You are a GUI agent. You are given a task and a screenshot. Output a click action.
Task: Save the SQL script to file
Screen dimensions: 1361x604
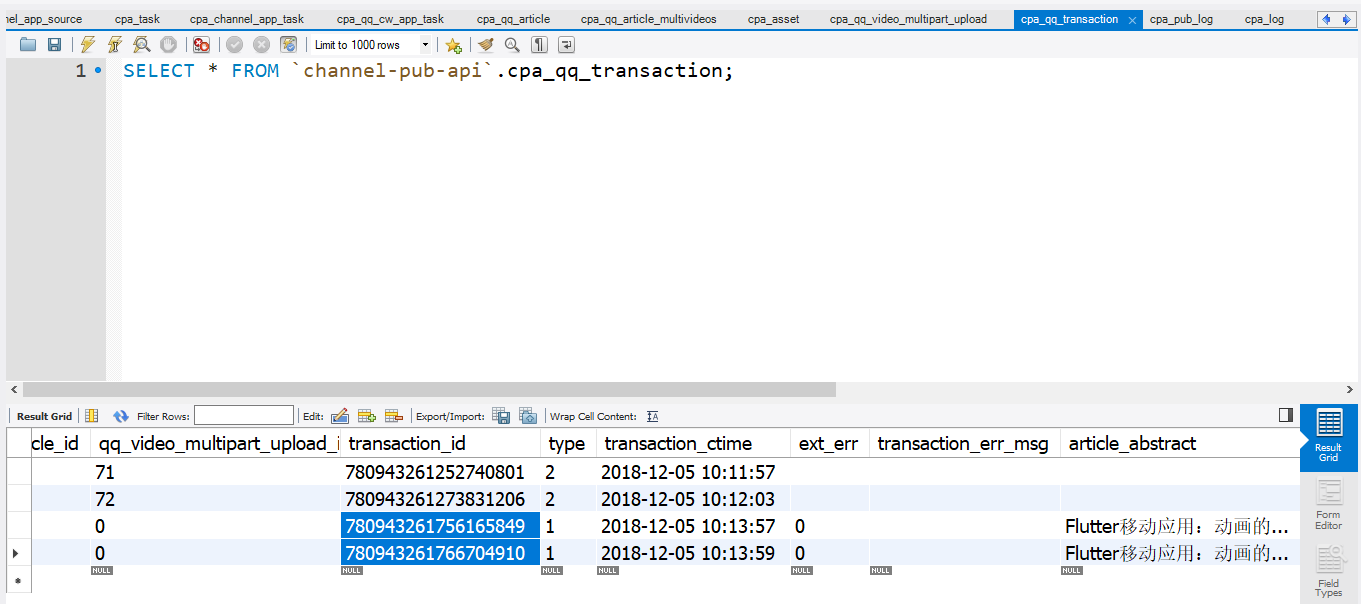coord(54,45)
